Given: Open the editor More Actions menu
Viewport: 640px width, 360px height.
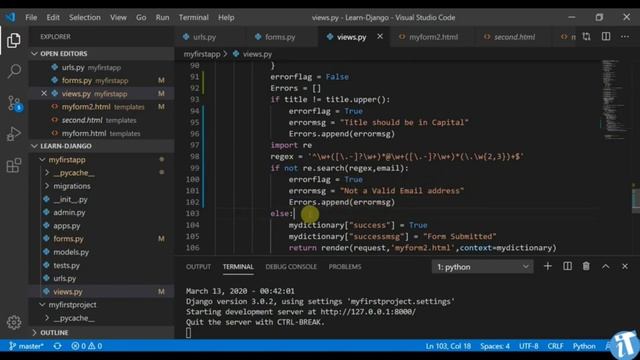Looking at the screenshot, I should pyautogui.click(x=625, y=37).
